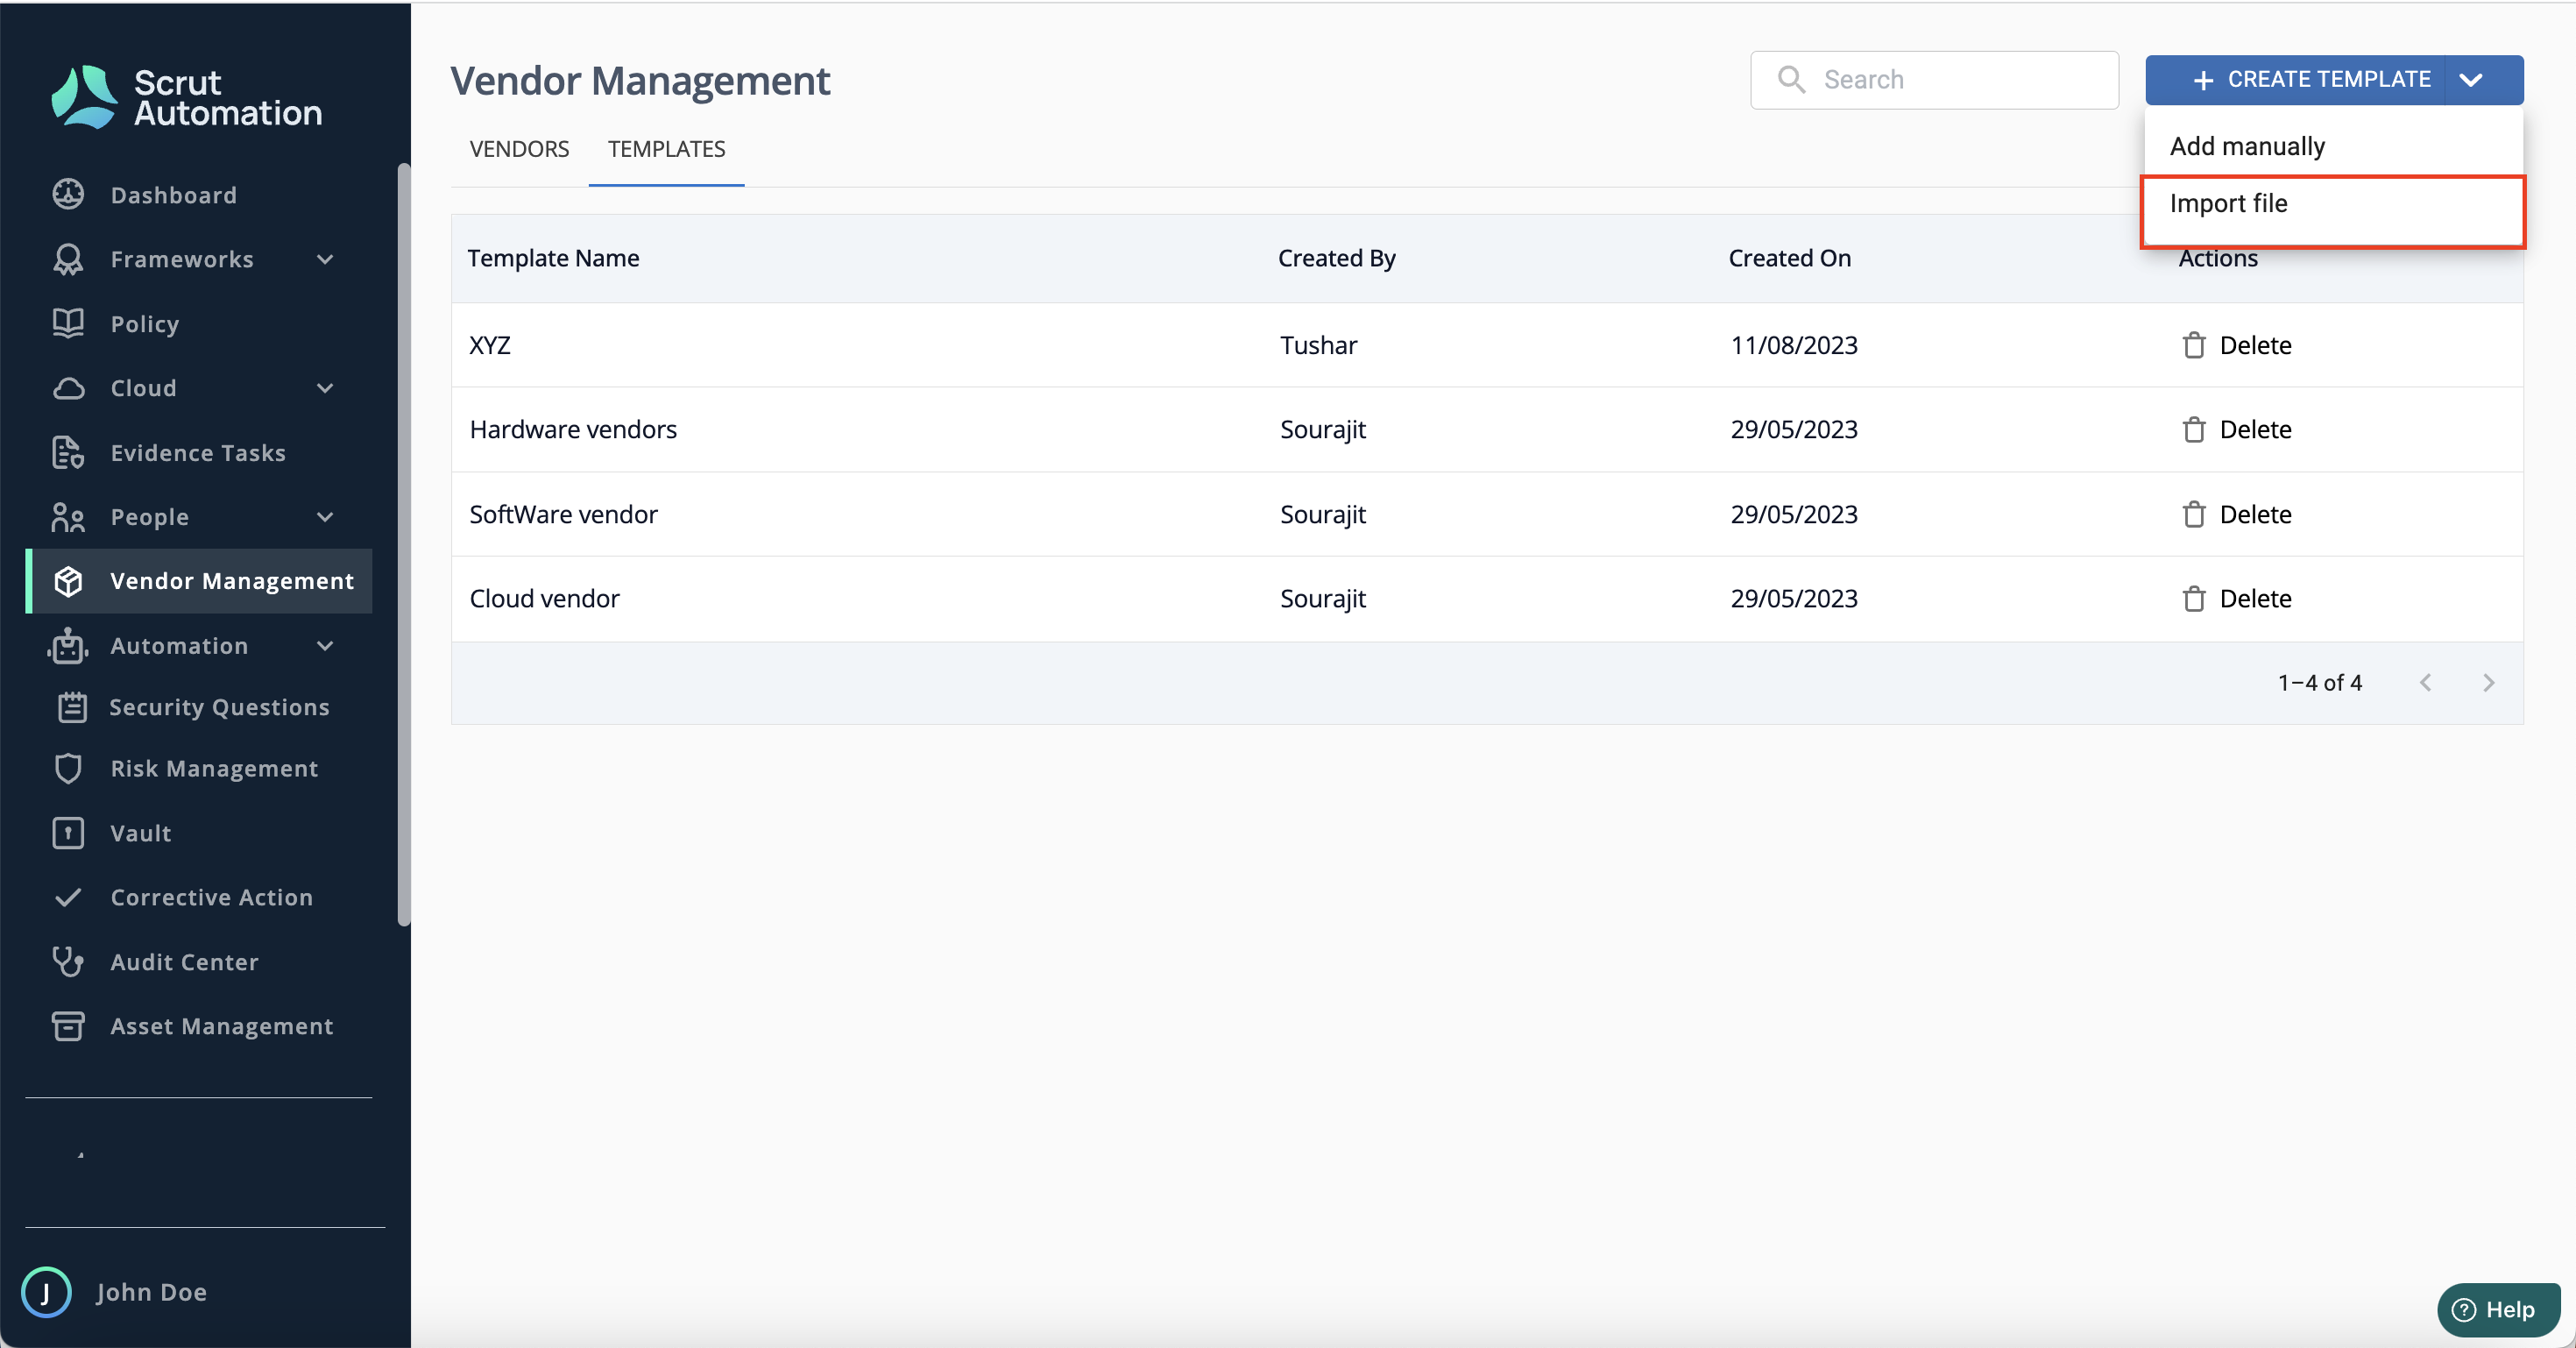Click trash icon in SoftWare vendor row
2576x1348 pixels.
point(2194,514)
